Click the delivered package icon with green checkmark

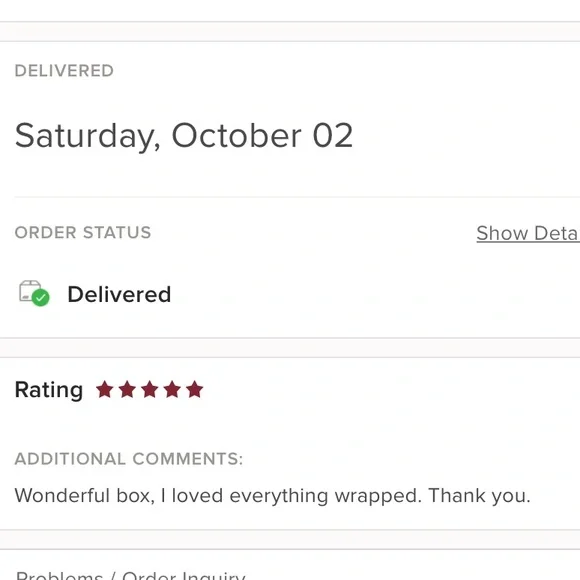tap(34, 293)
